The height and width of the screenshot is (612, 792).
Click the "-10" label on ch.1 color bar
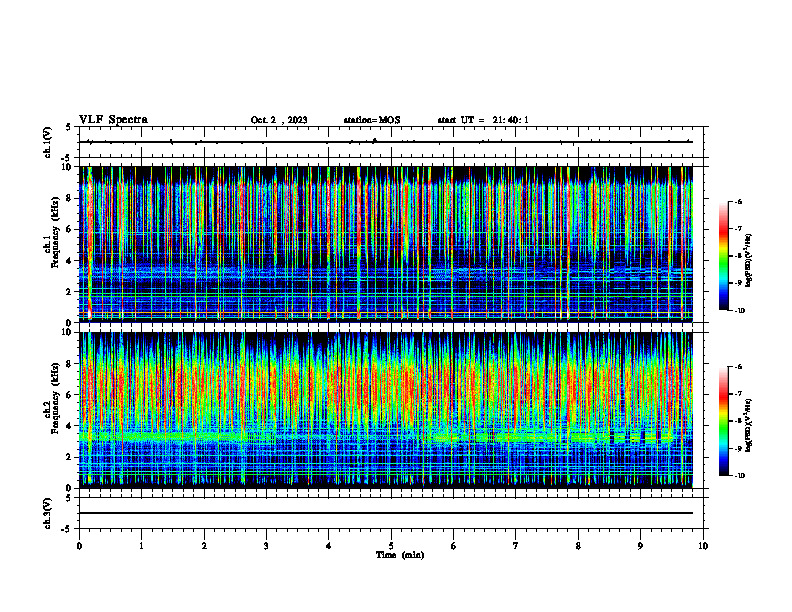click(x=739, y=311)
